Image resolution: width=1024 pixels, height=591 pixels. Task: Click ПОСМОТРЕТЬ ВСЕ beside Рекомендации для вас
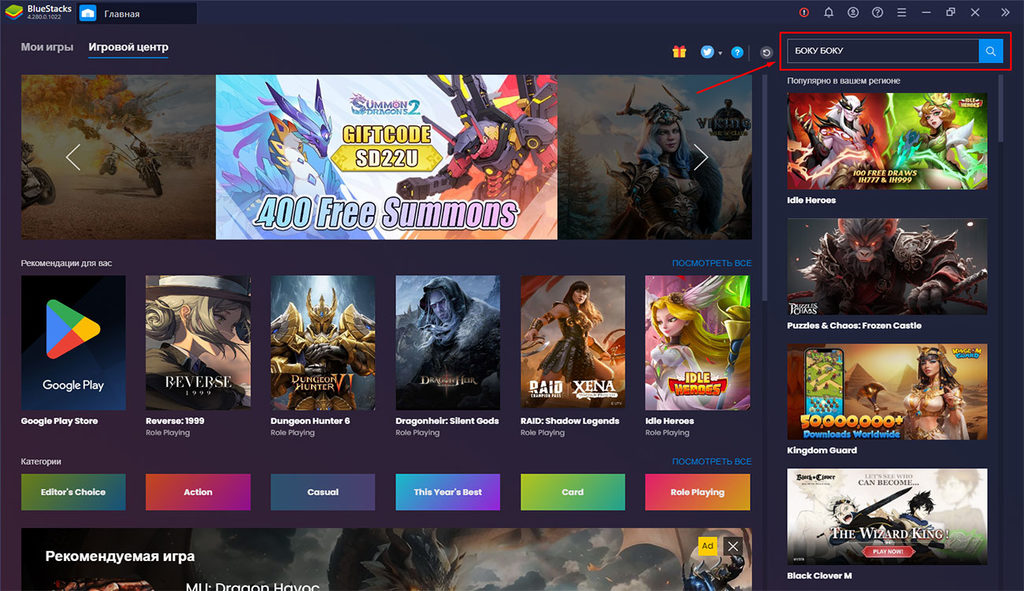pos(711,263)
